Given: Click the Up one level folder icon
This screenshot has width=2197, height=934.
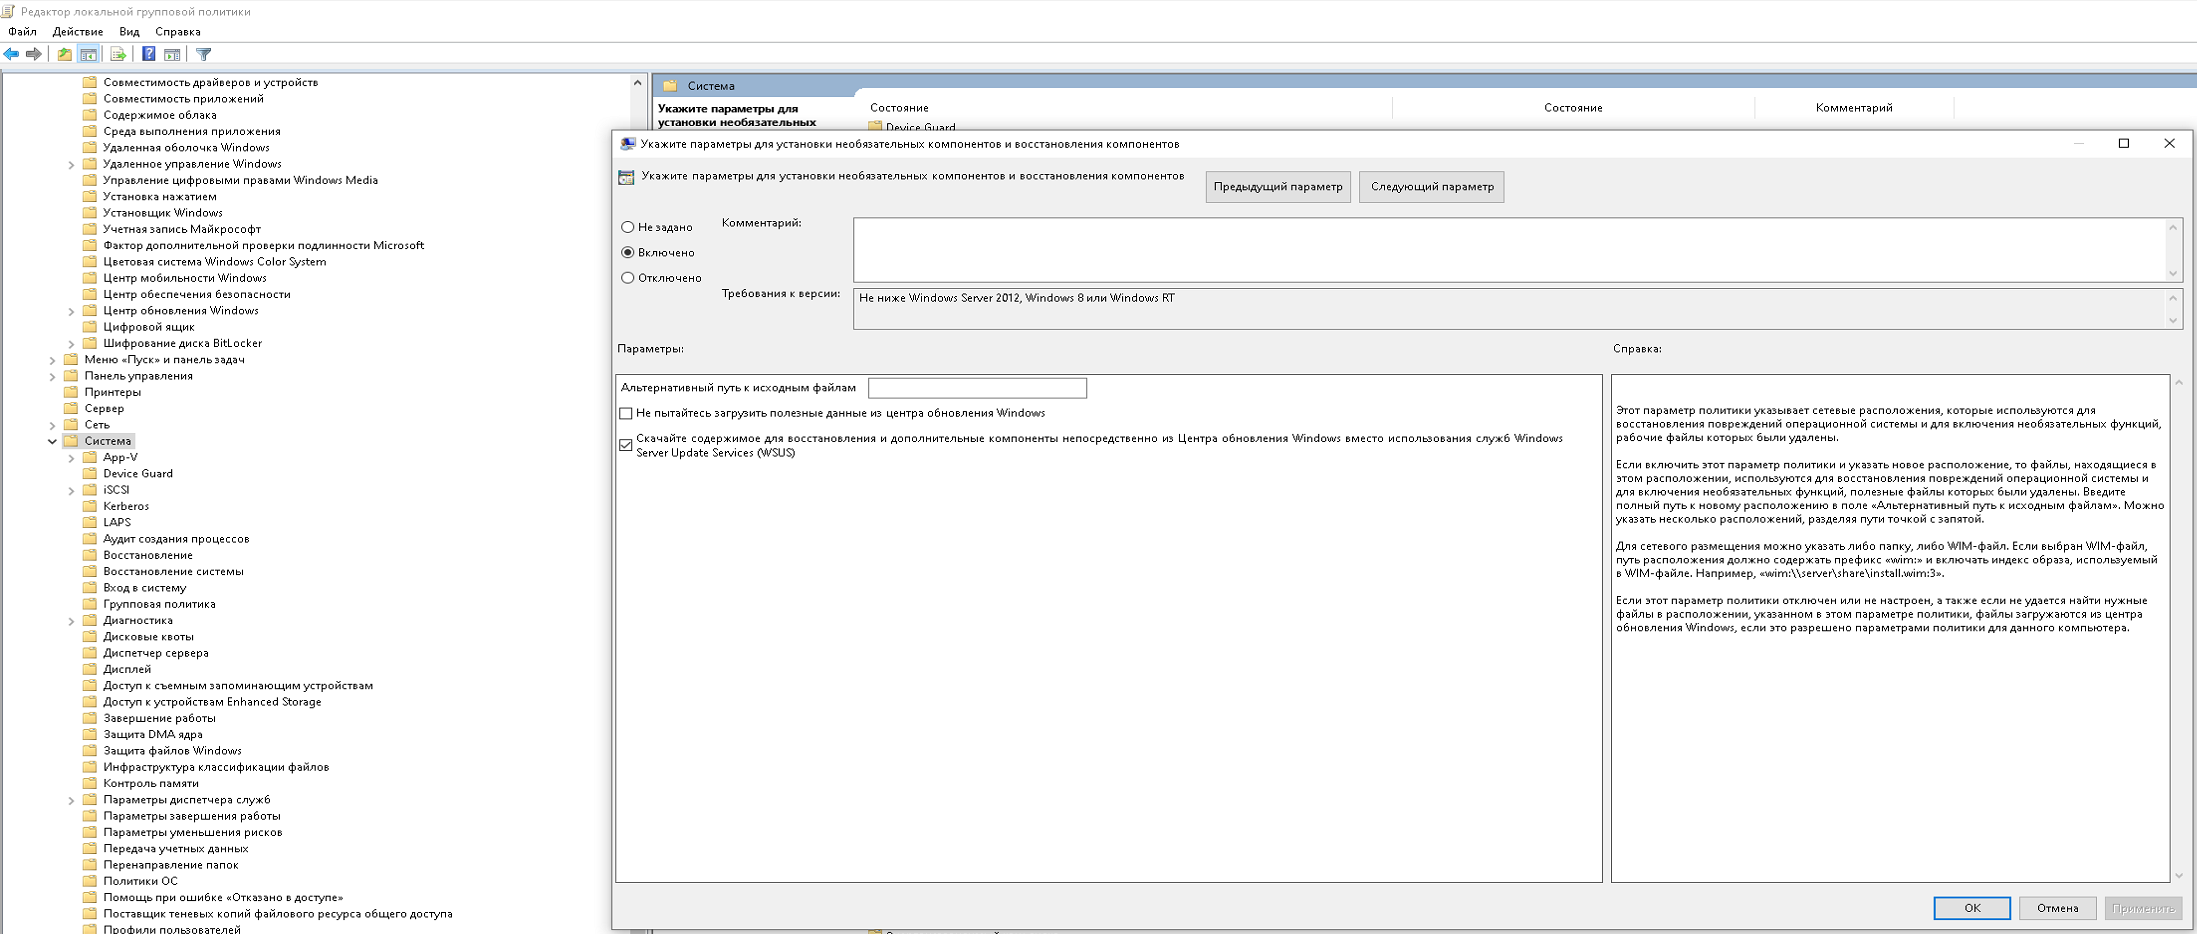Looking at the screenshot, I should (64, 54).
